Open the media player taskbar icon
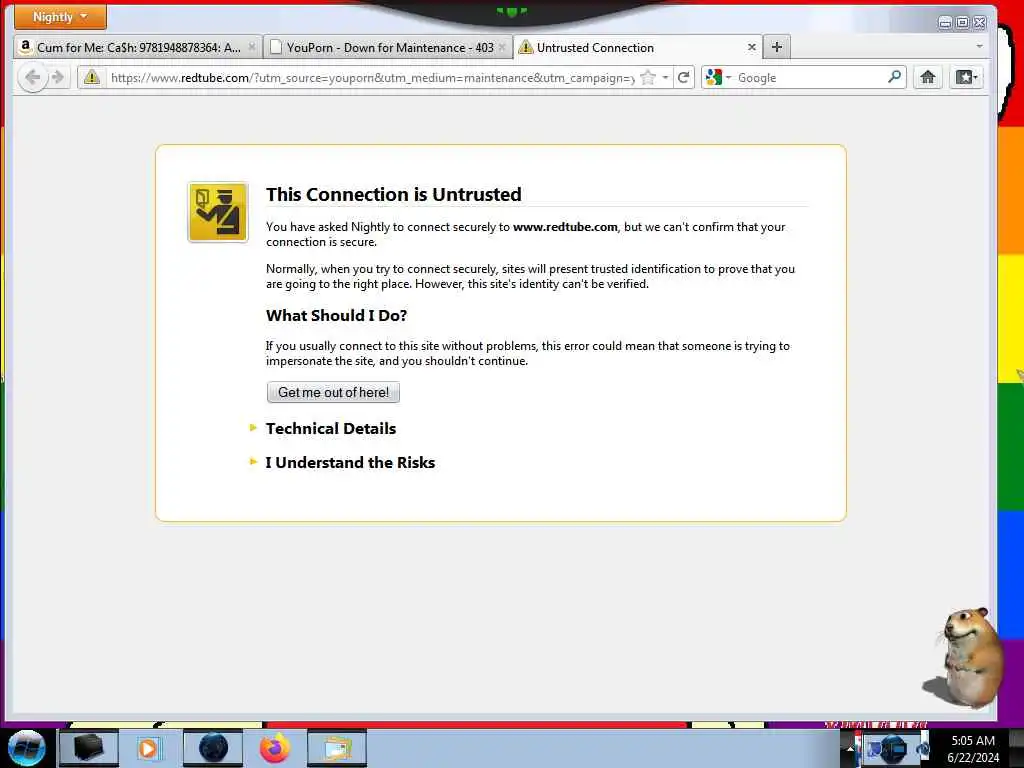This screenshot has width=1024, height=768. [148, 748]
